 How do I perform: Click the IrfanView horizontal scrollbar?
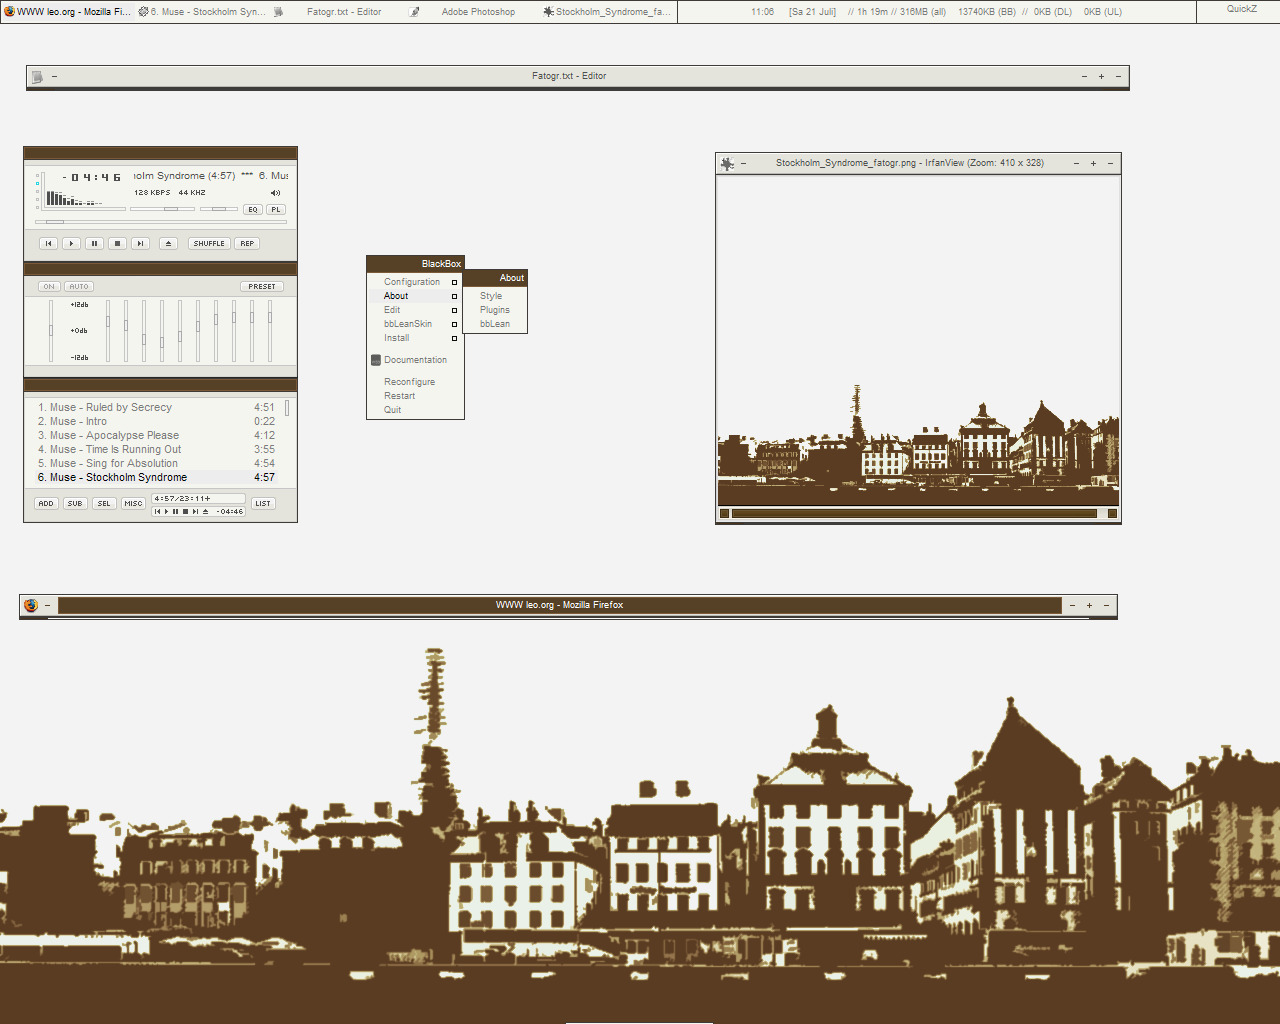(x=914, y=513)
